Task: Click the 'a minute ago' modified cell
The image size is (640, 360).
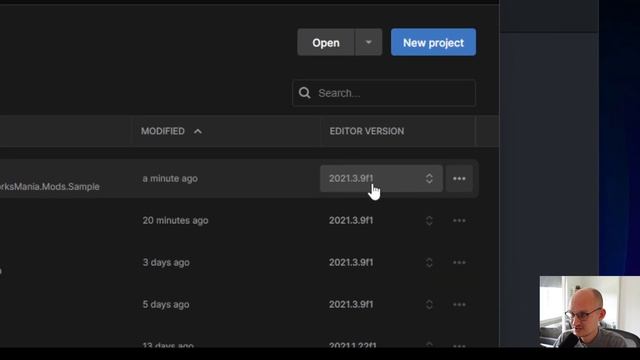Action: 170,178
